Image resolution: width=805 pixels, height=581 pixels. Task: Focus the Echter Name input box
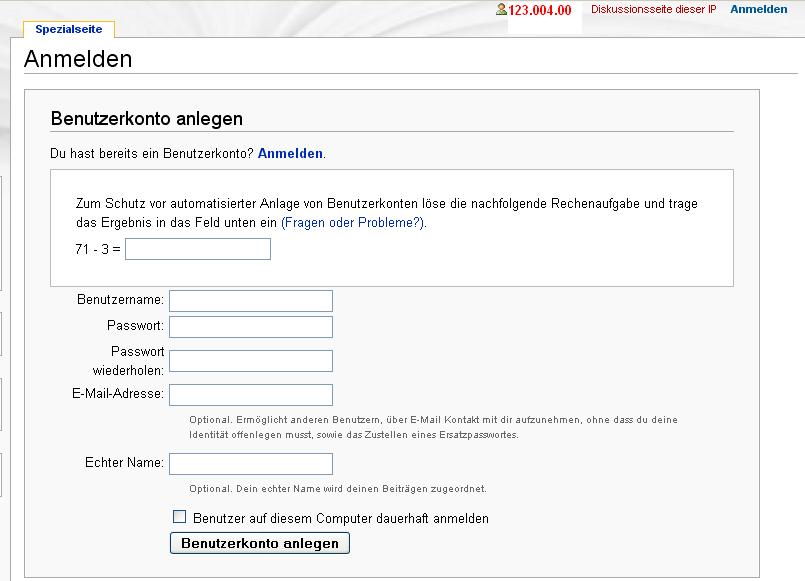point(251,463)
